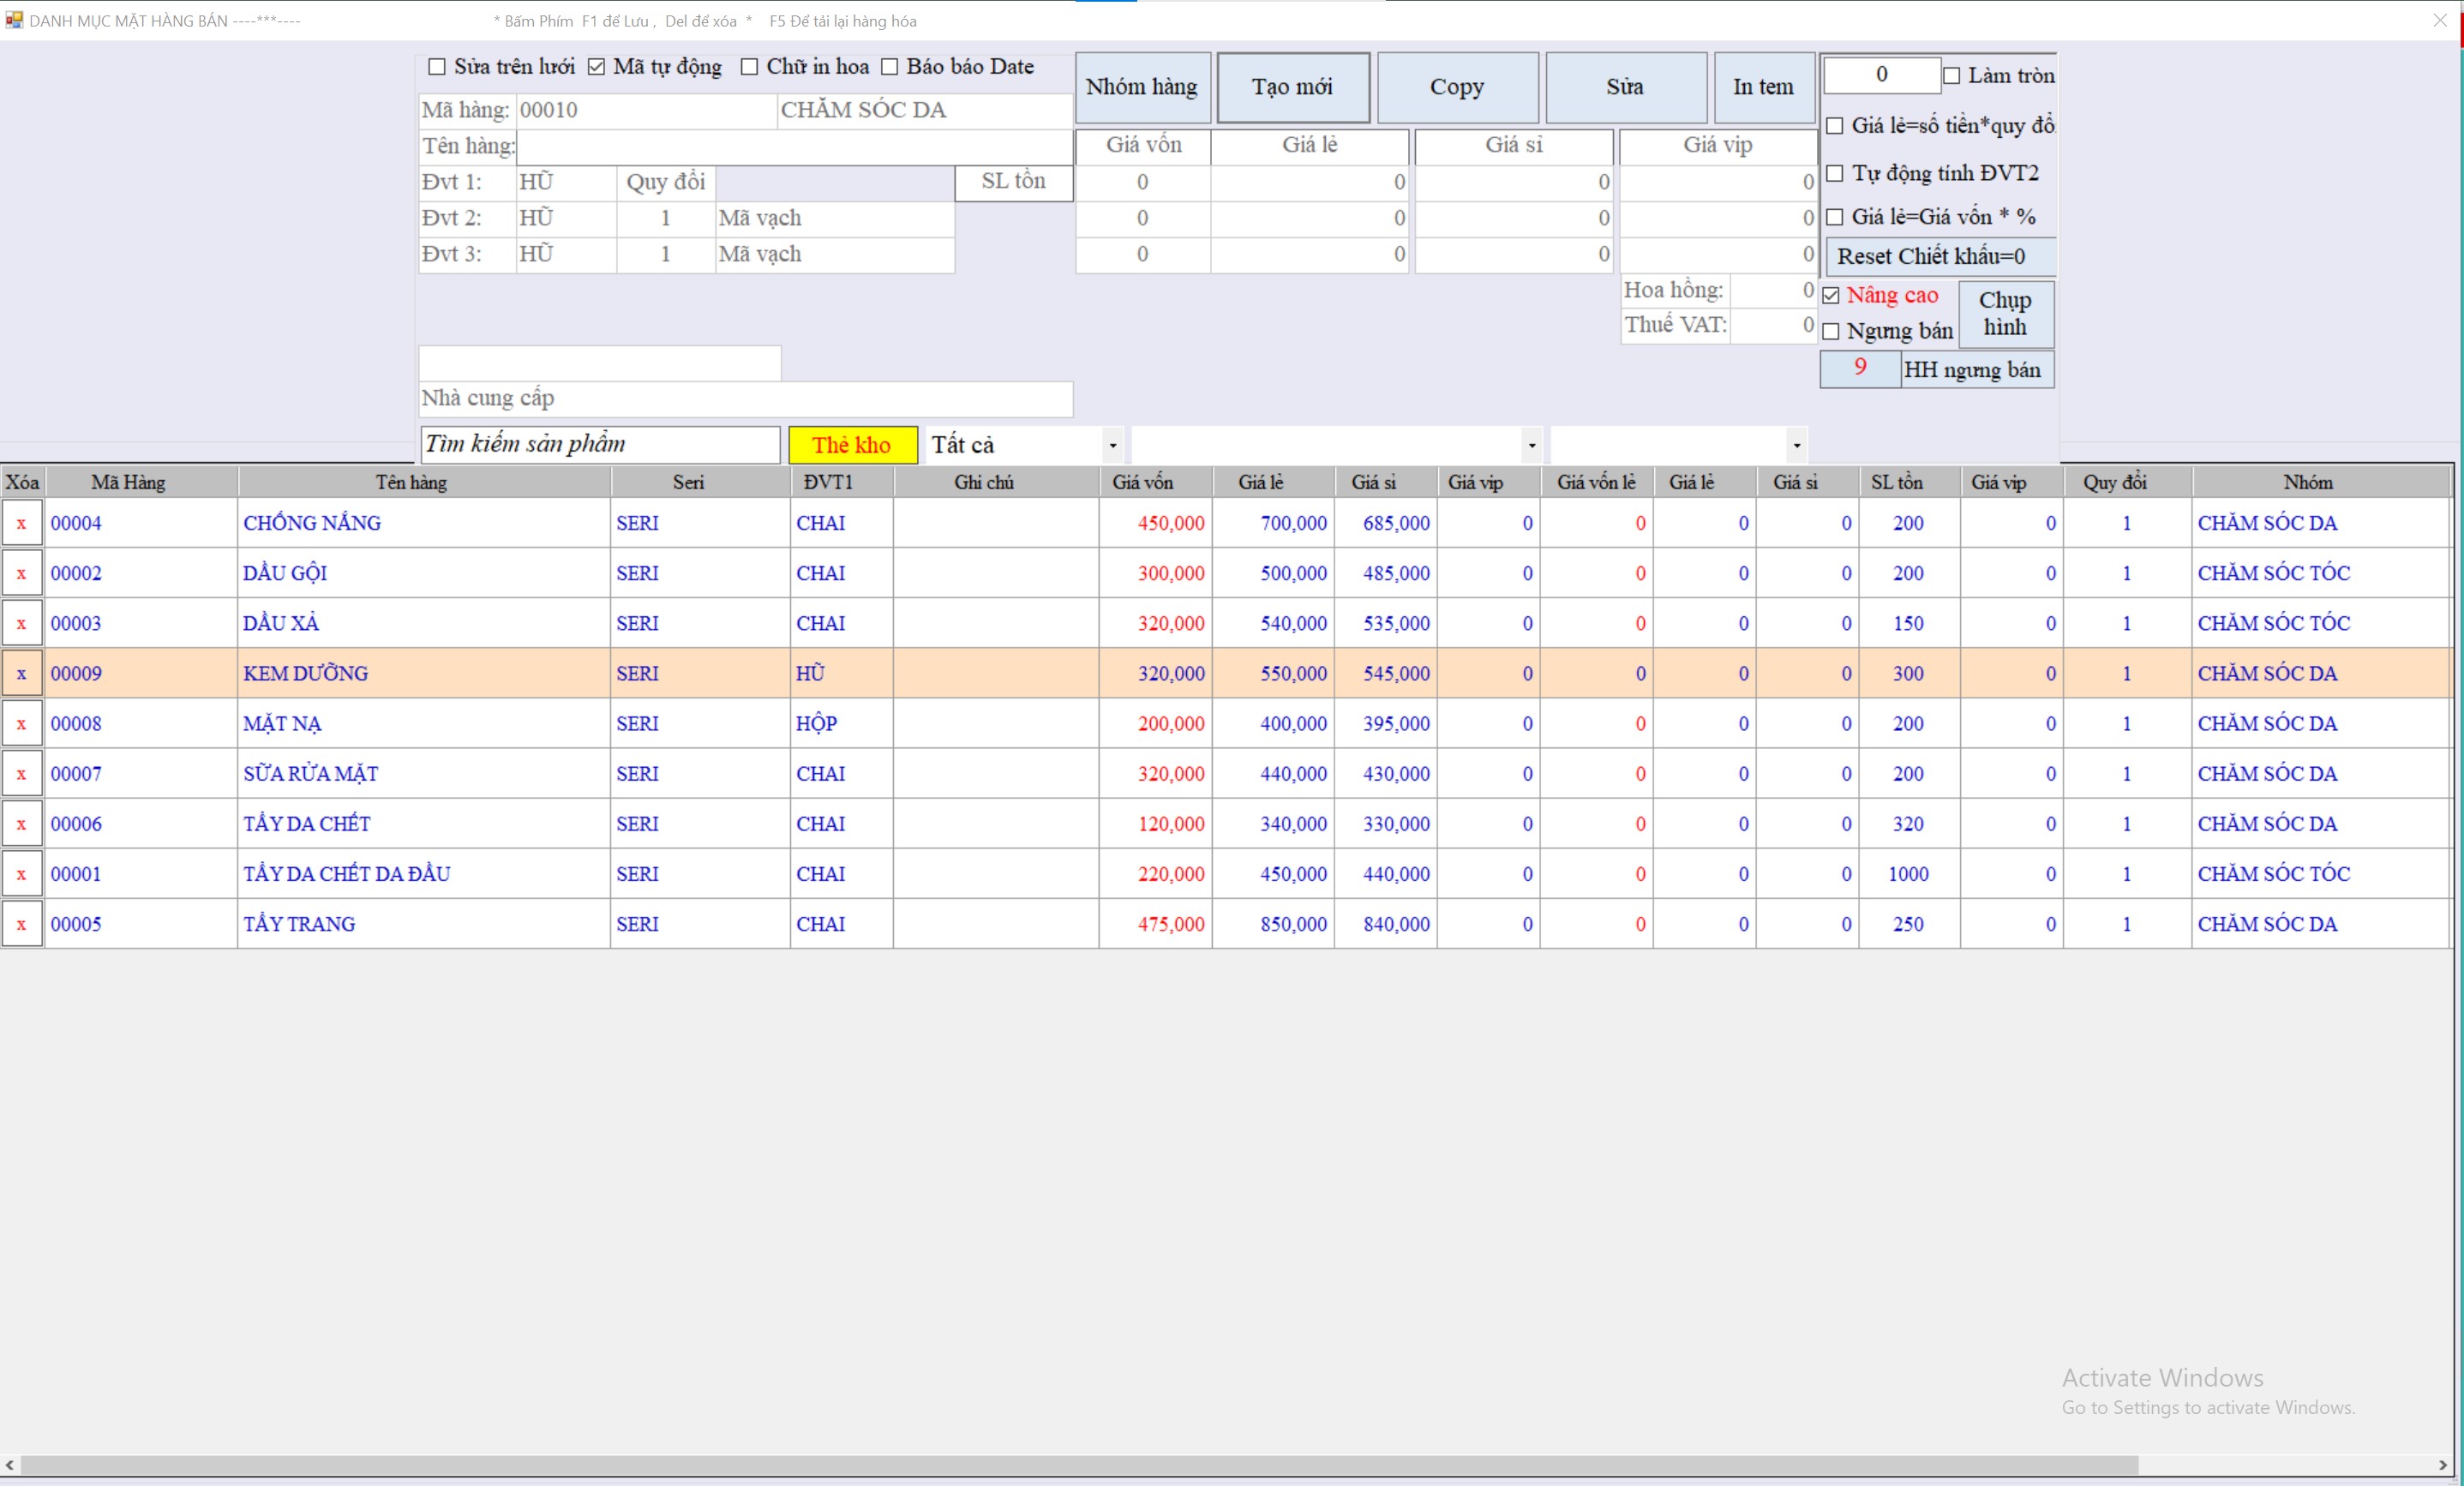Click the Tìm kiếm sản phẩm search field

[600, 445]
